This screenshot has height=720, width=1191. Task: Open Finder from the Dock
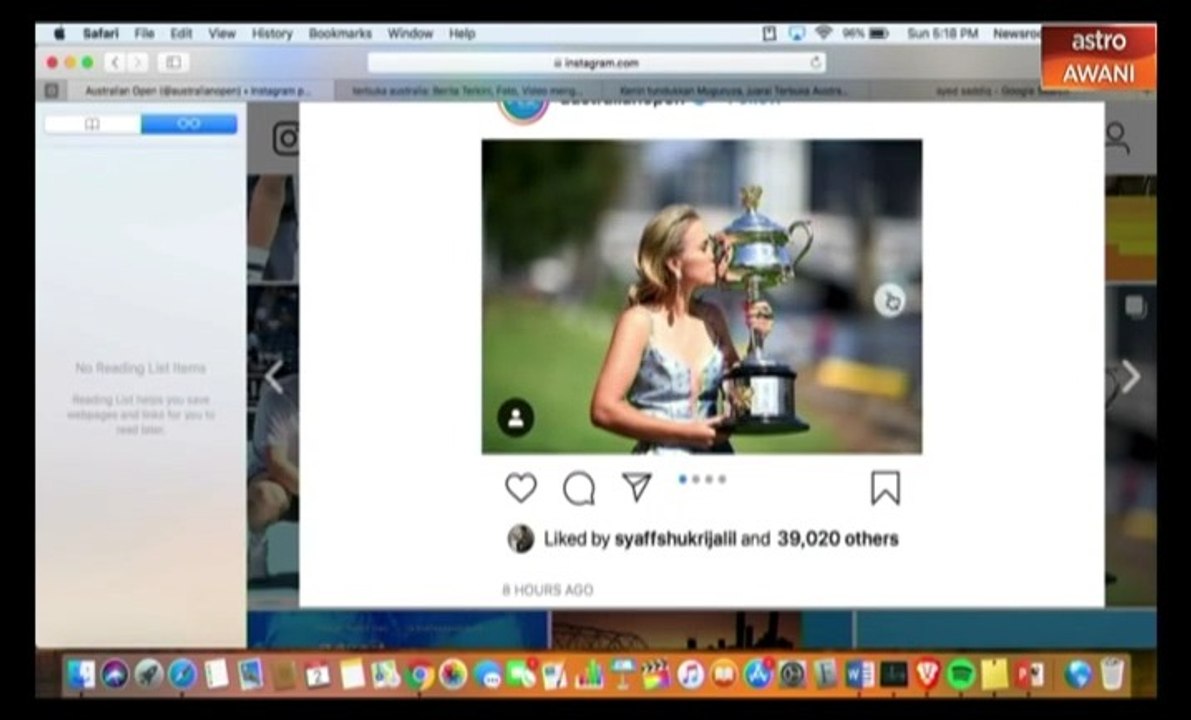(x=81, y=674)
